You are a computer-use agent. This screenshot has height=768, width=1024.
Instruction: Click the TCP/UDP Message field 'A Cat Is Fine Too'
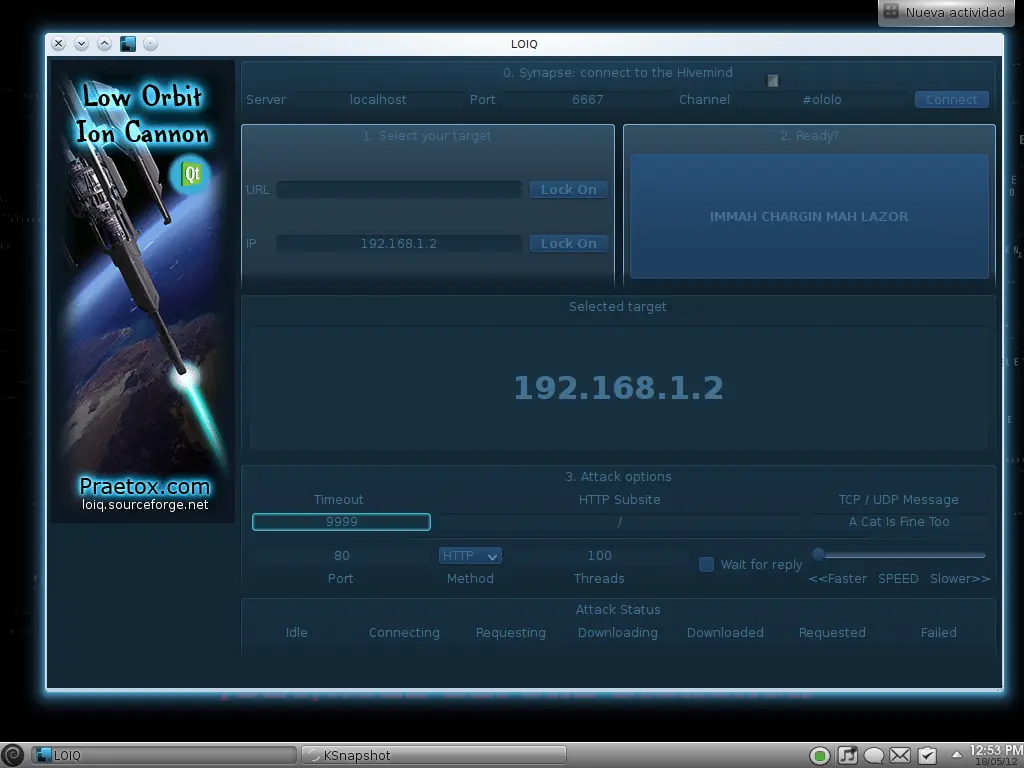(899, 522)
